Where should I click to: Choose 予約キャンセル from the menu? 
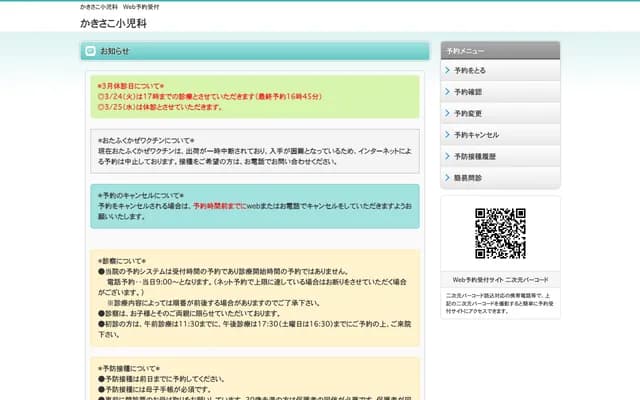tap(476, 135)
